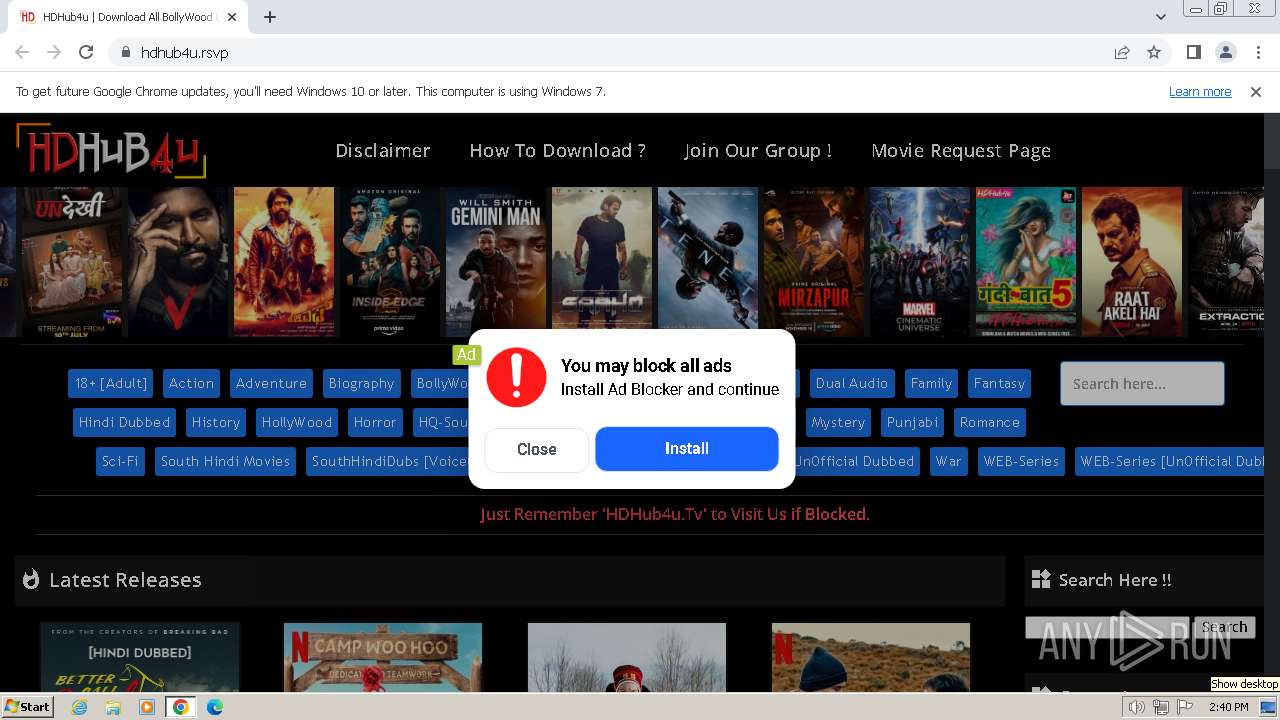This screenshot has width=1280, height=720.
Task: Select the WEB-Series category tag
Action: pyautogui.click(x=1020, y=461)
